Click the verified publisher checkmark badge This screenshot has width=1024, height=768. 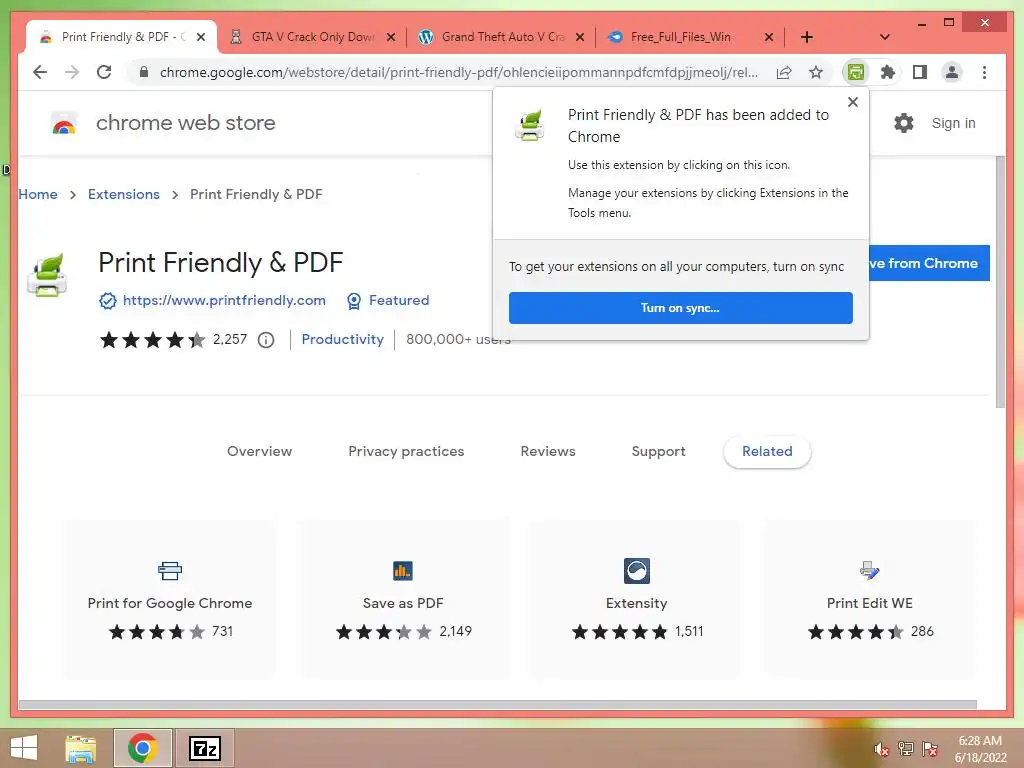[x=107, y=300]
